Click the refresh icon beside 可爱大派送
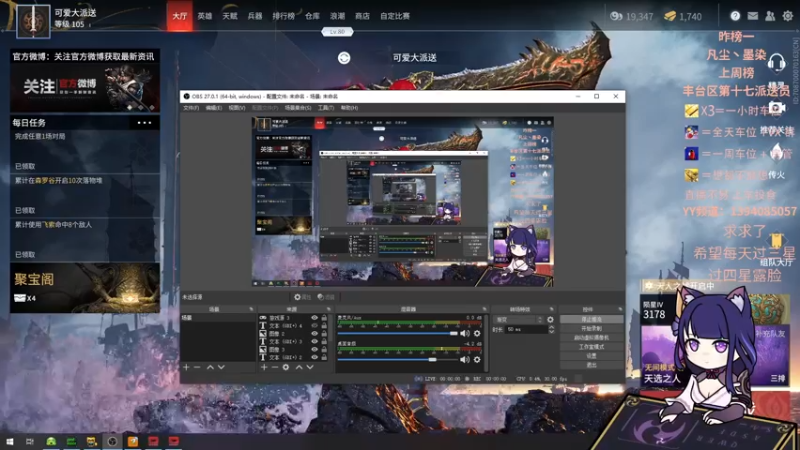Screen dimensions: 800x450 tap(344, 58)
